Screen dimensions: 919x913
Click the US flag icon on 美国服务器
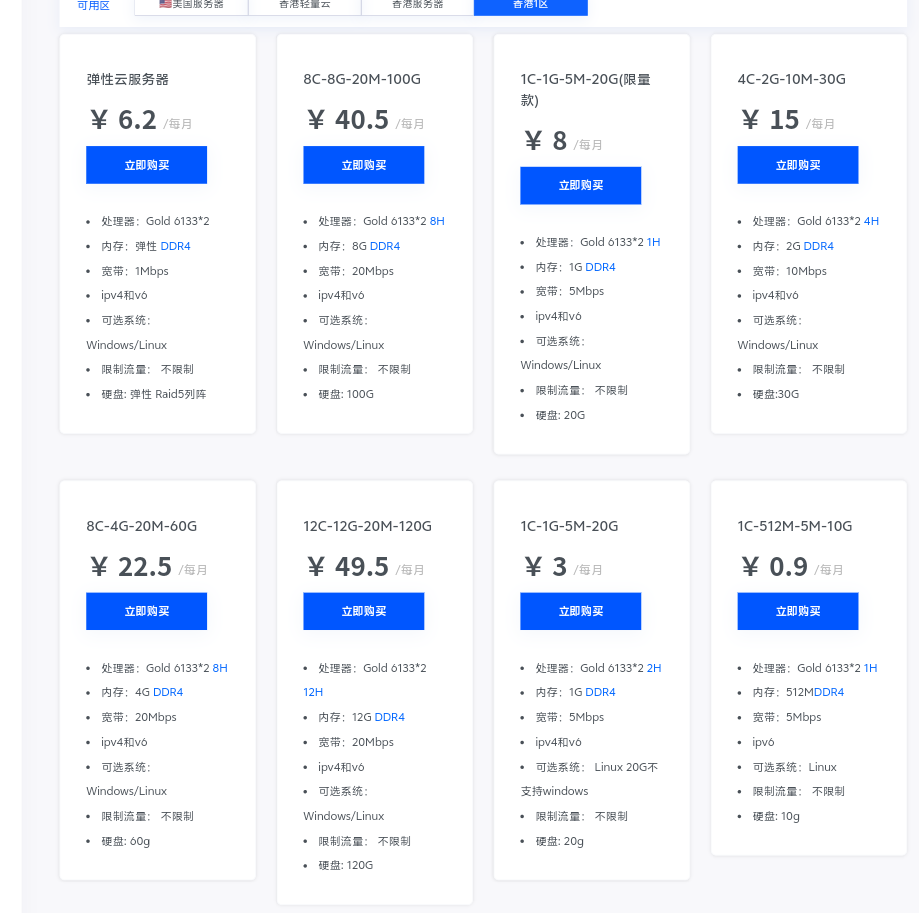pos(165,4)
